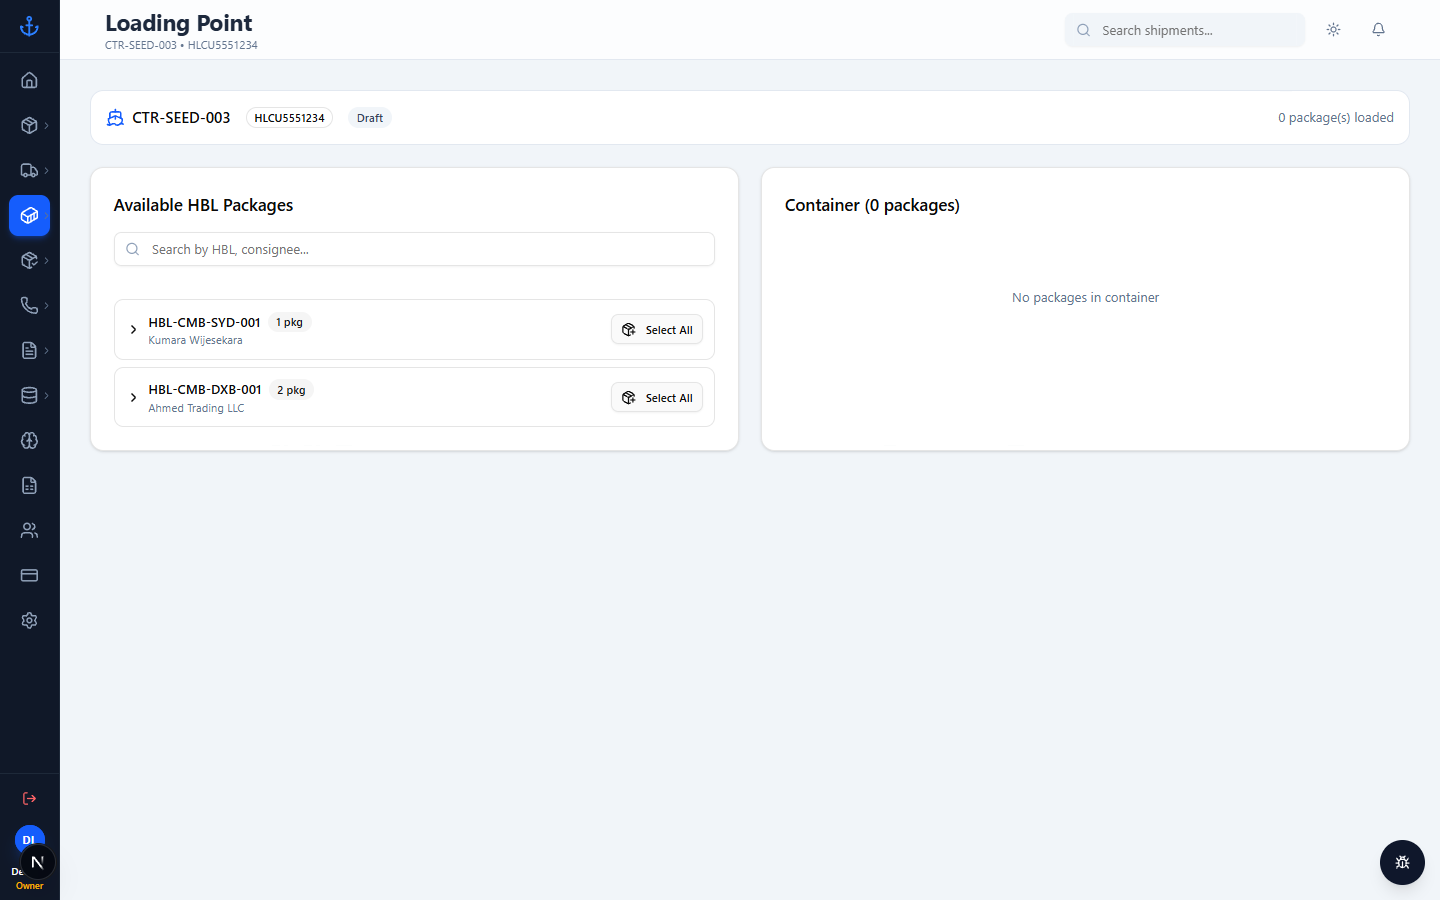This screenshot has height=900, width=1440.
Task: Expand the chevron next to the truck icon
Action: coord(46,170)
